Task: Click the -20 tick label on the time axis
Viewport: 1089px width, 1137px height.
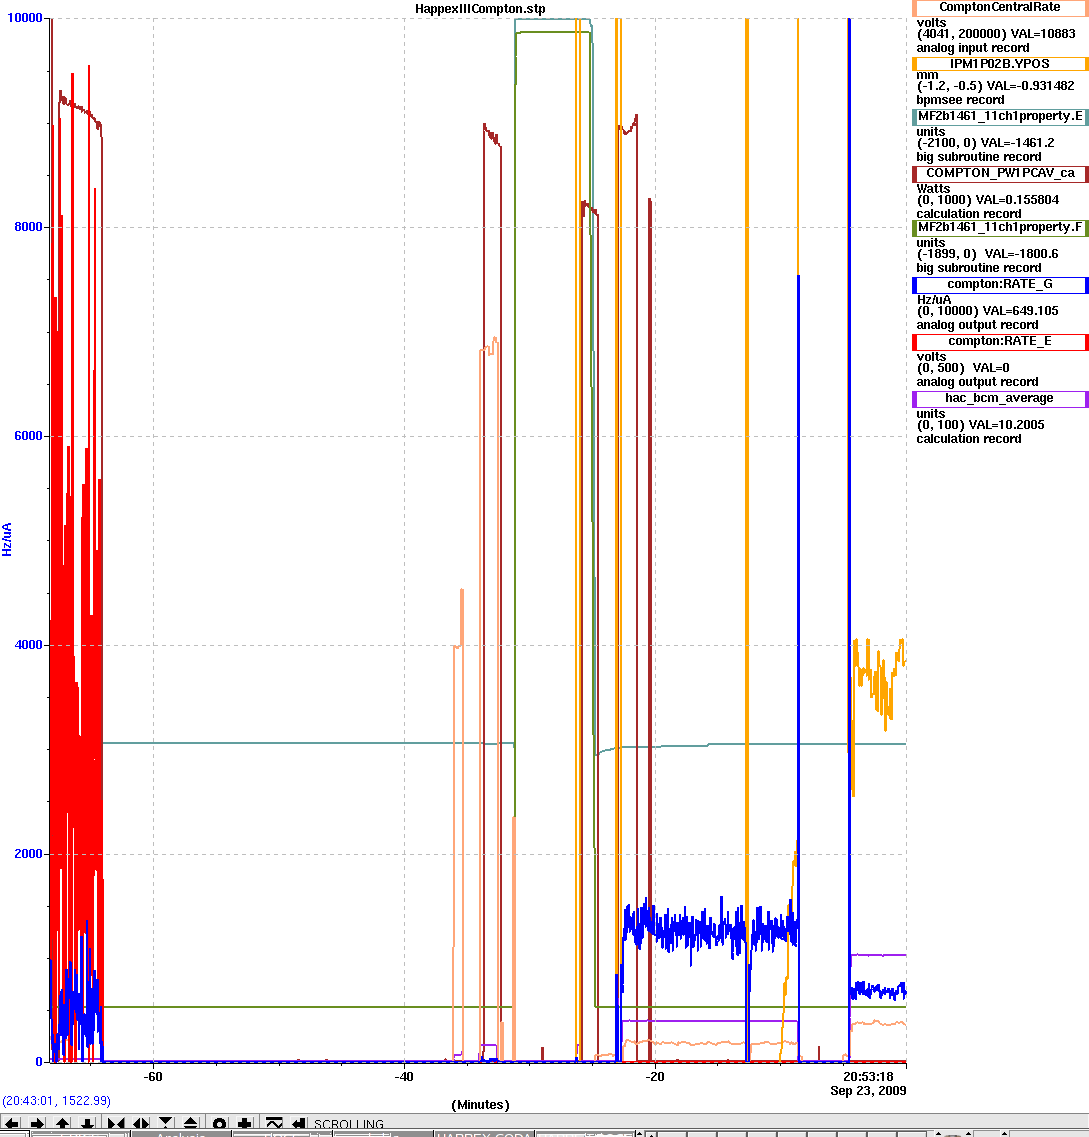Action: 655,1077
